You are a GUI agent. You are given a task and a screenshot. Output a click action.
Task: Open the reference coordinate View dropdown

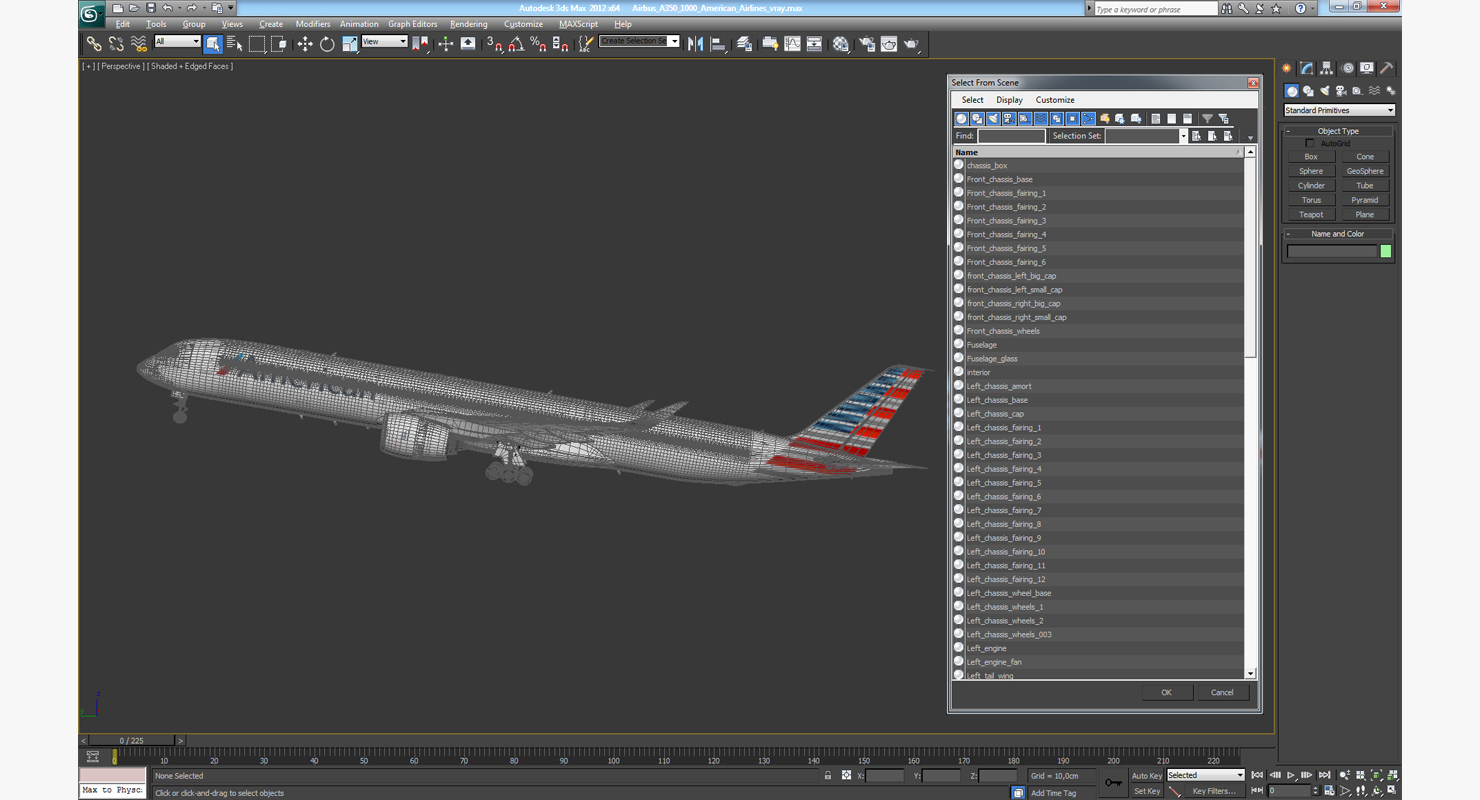(x=384, y=42)
